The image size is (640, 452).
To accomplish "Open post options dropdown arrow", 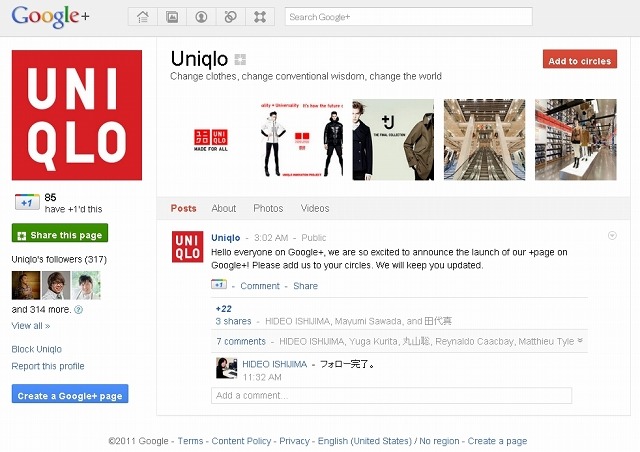I will 612,236.
